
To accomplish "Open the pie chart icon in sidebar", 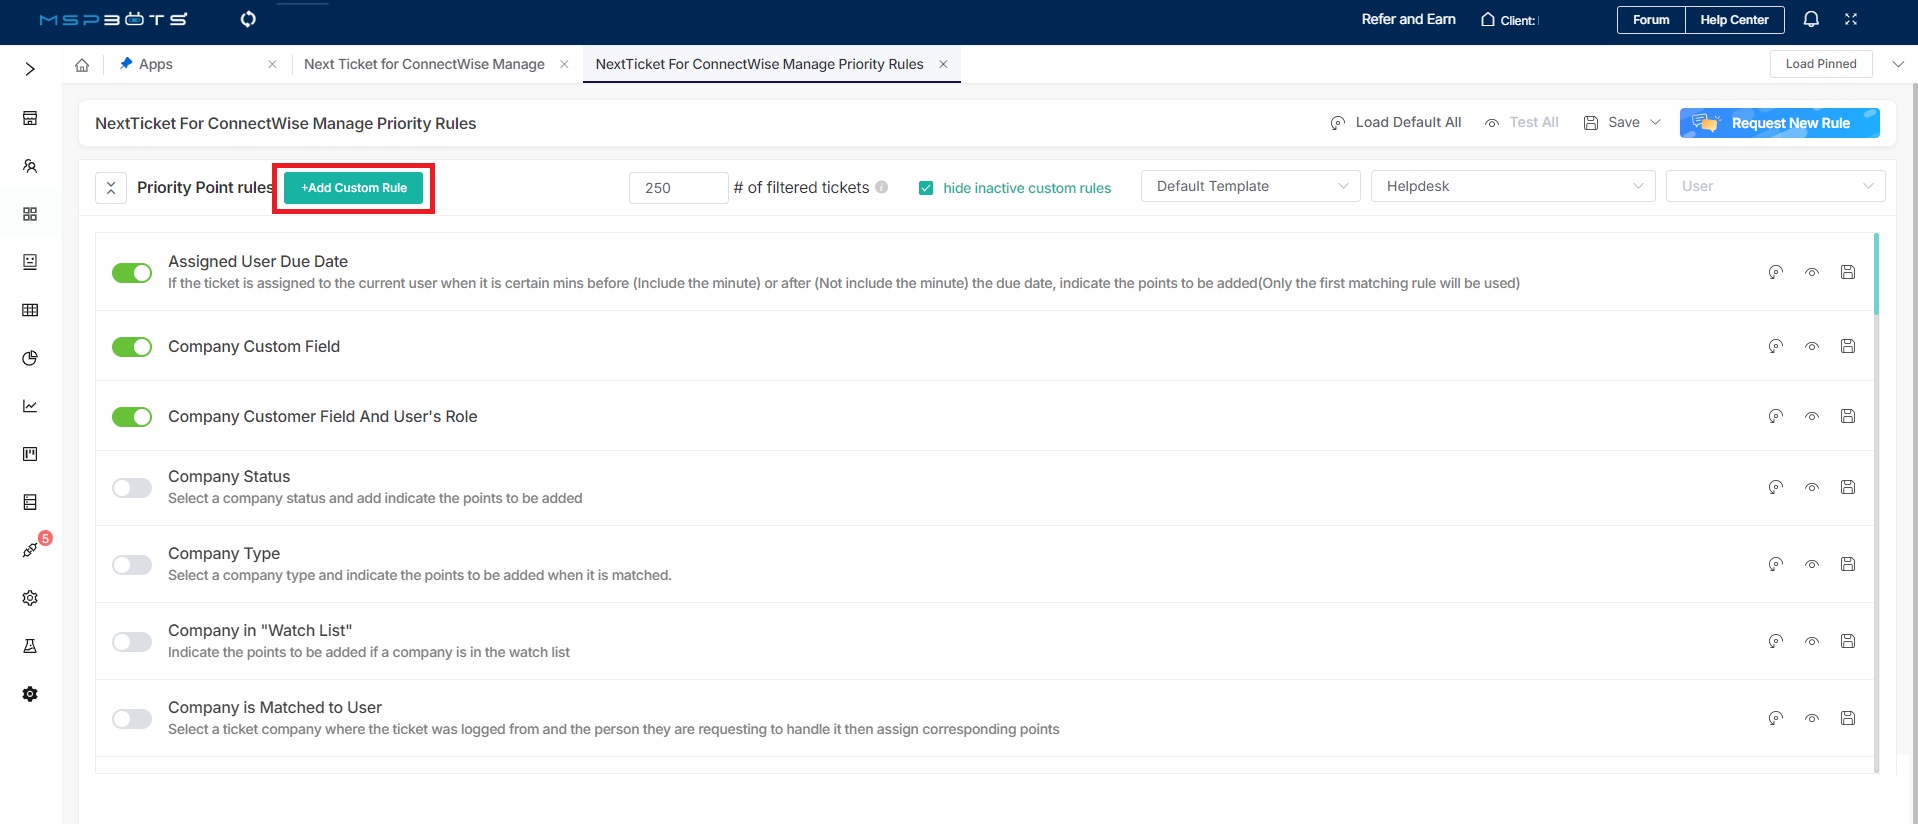I will tap(30, 358).
